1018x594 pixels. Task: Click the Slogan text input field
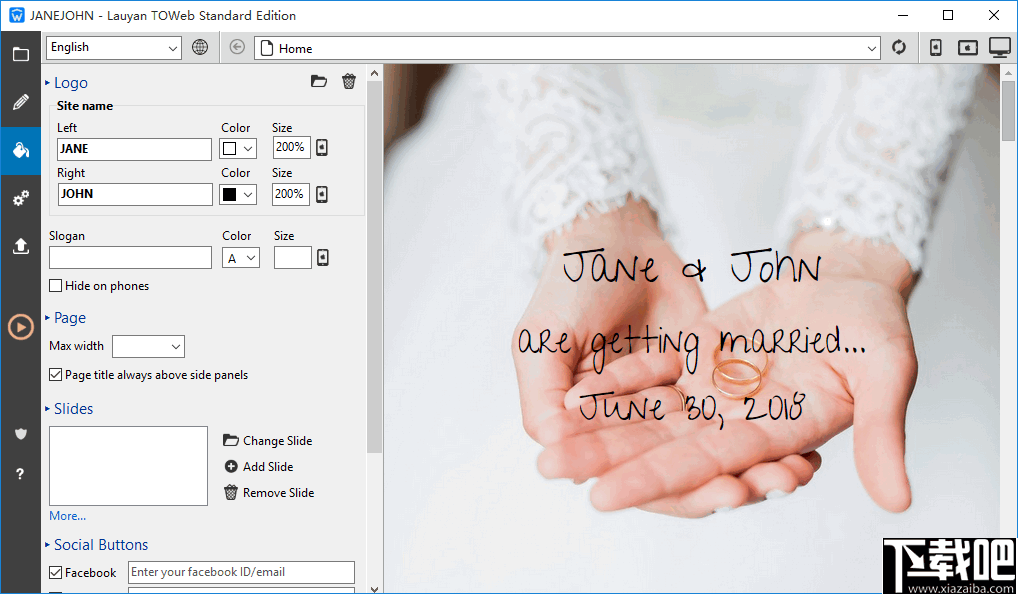pos(130,258)
